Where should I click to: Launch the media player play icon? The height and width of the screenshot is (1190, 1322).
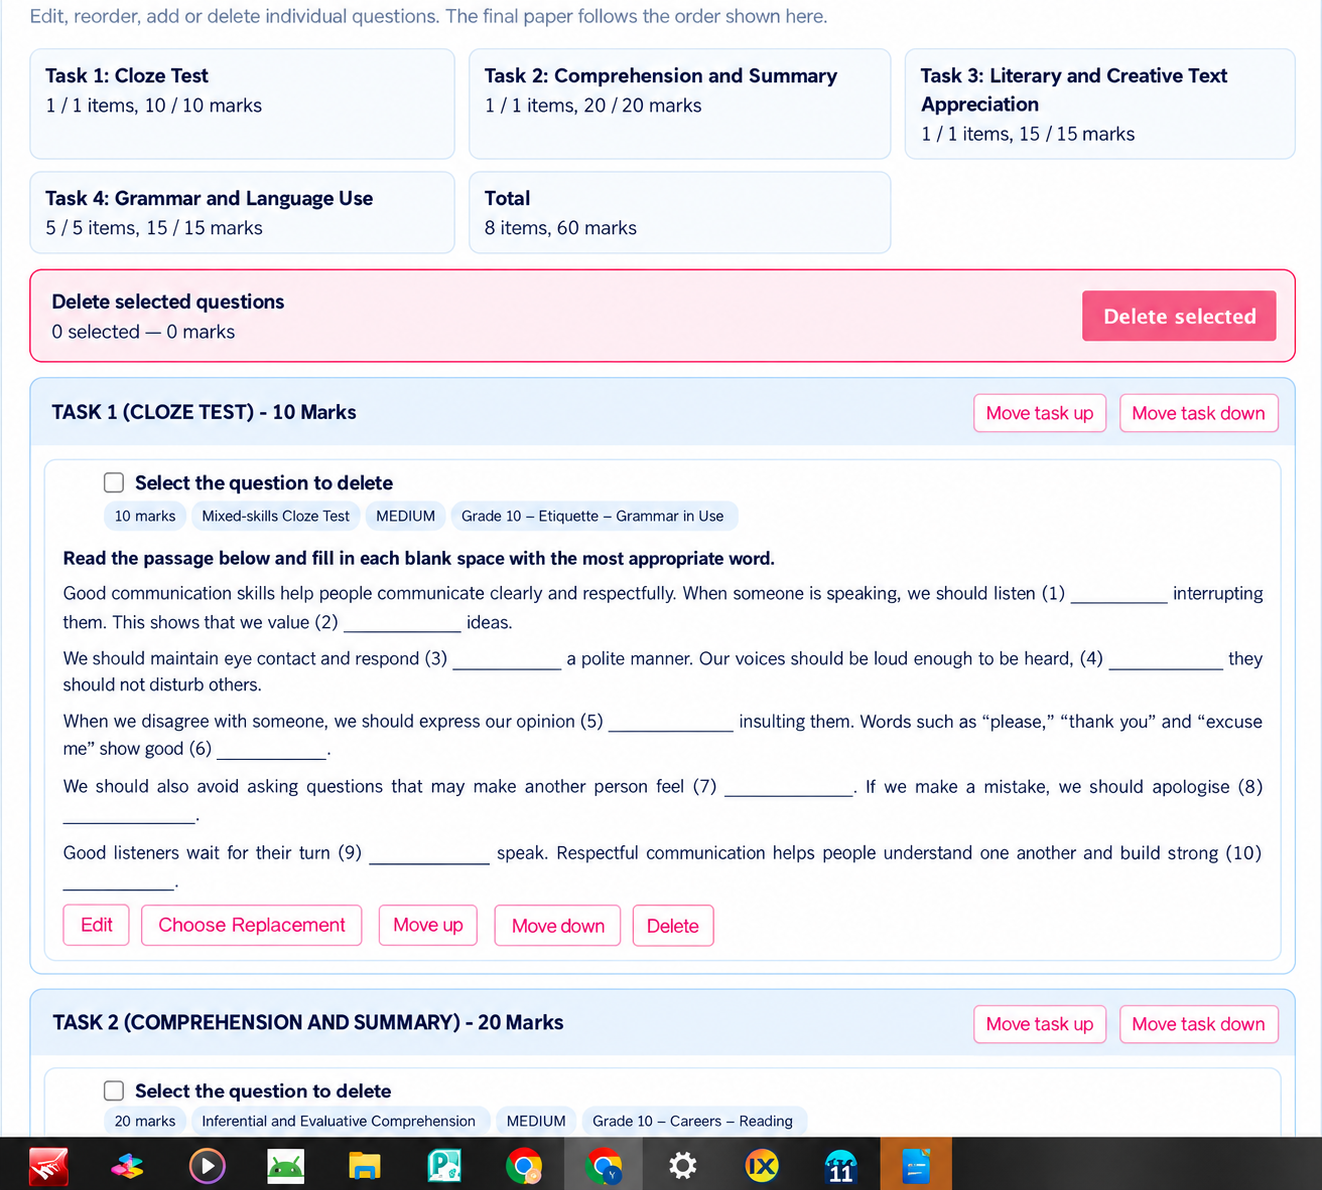click(207, 1166)
